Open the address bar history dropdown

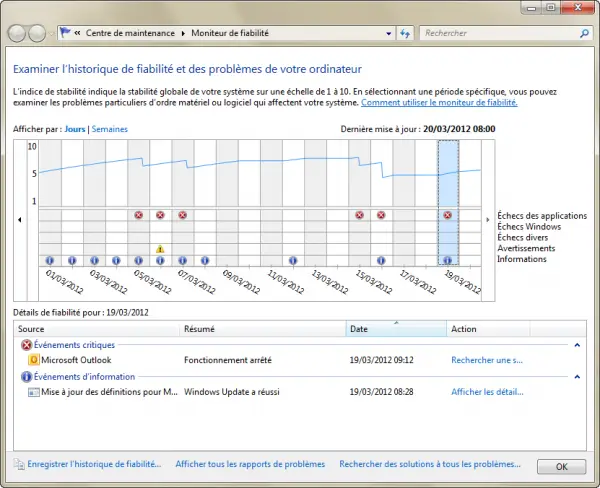pos(389,33)
